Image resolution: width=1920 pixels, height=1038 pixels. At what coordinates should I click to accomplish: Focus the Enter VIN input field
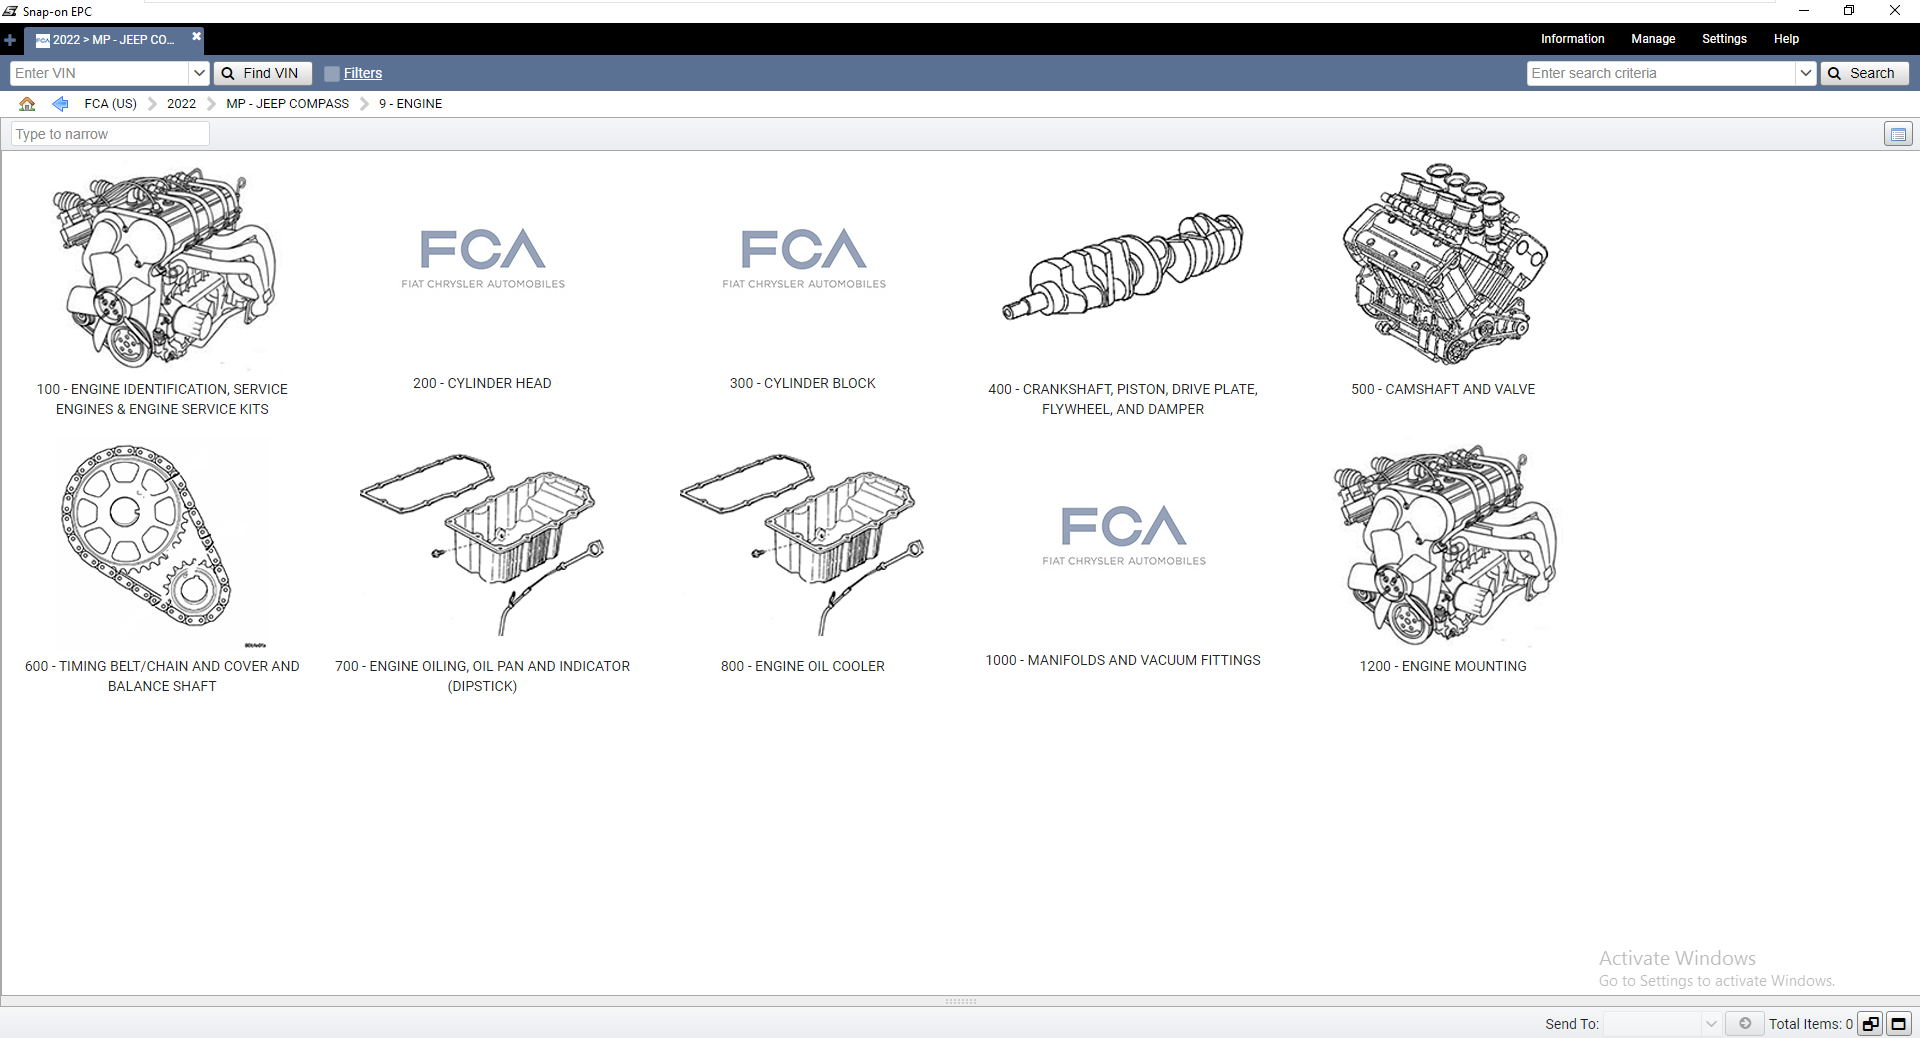pos(99,73)
